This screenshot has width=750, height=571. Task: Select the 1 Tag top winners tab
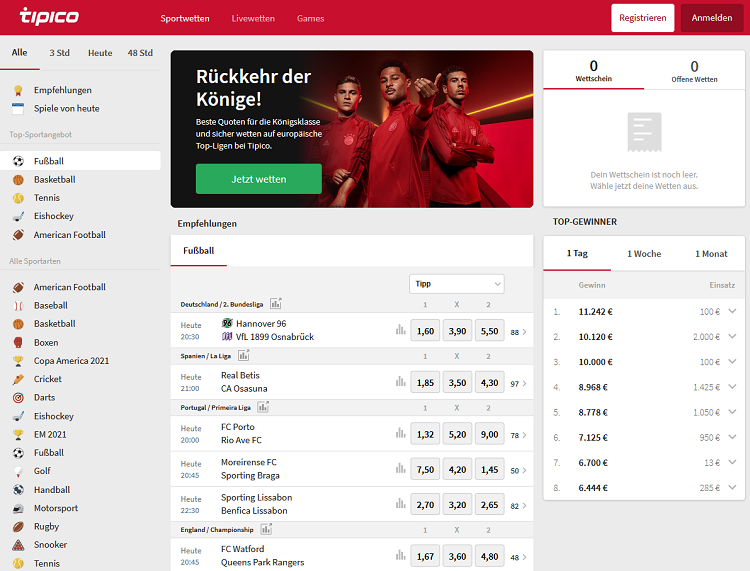click(x=577, y=253)
